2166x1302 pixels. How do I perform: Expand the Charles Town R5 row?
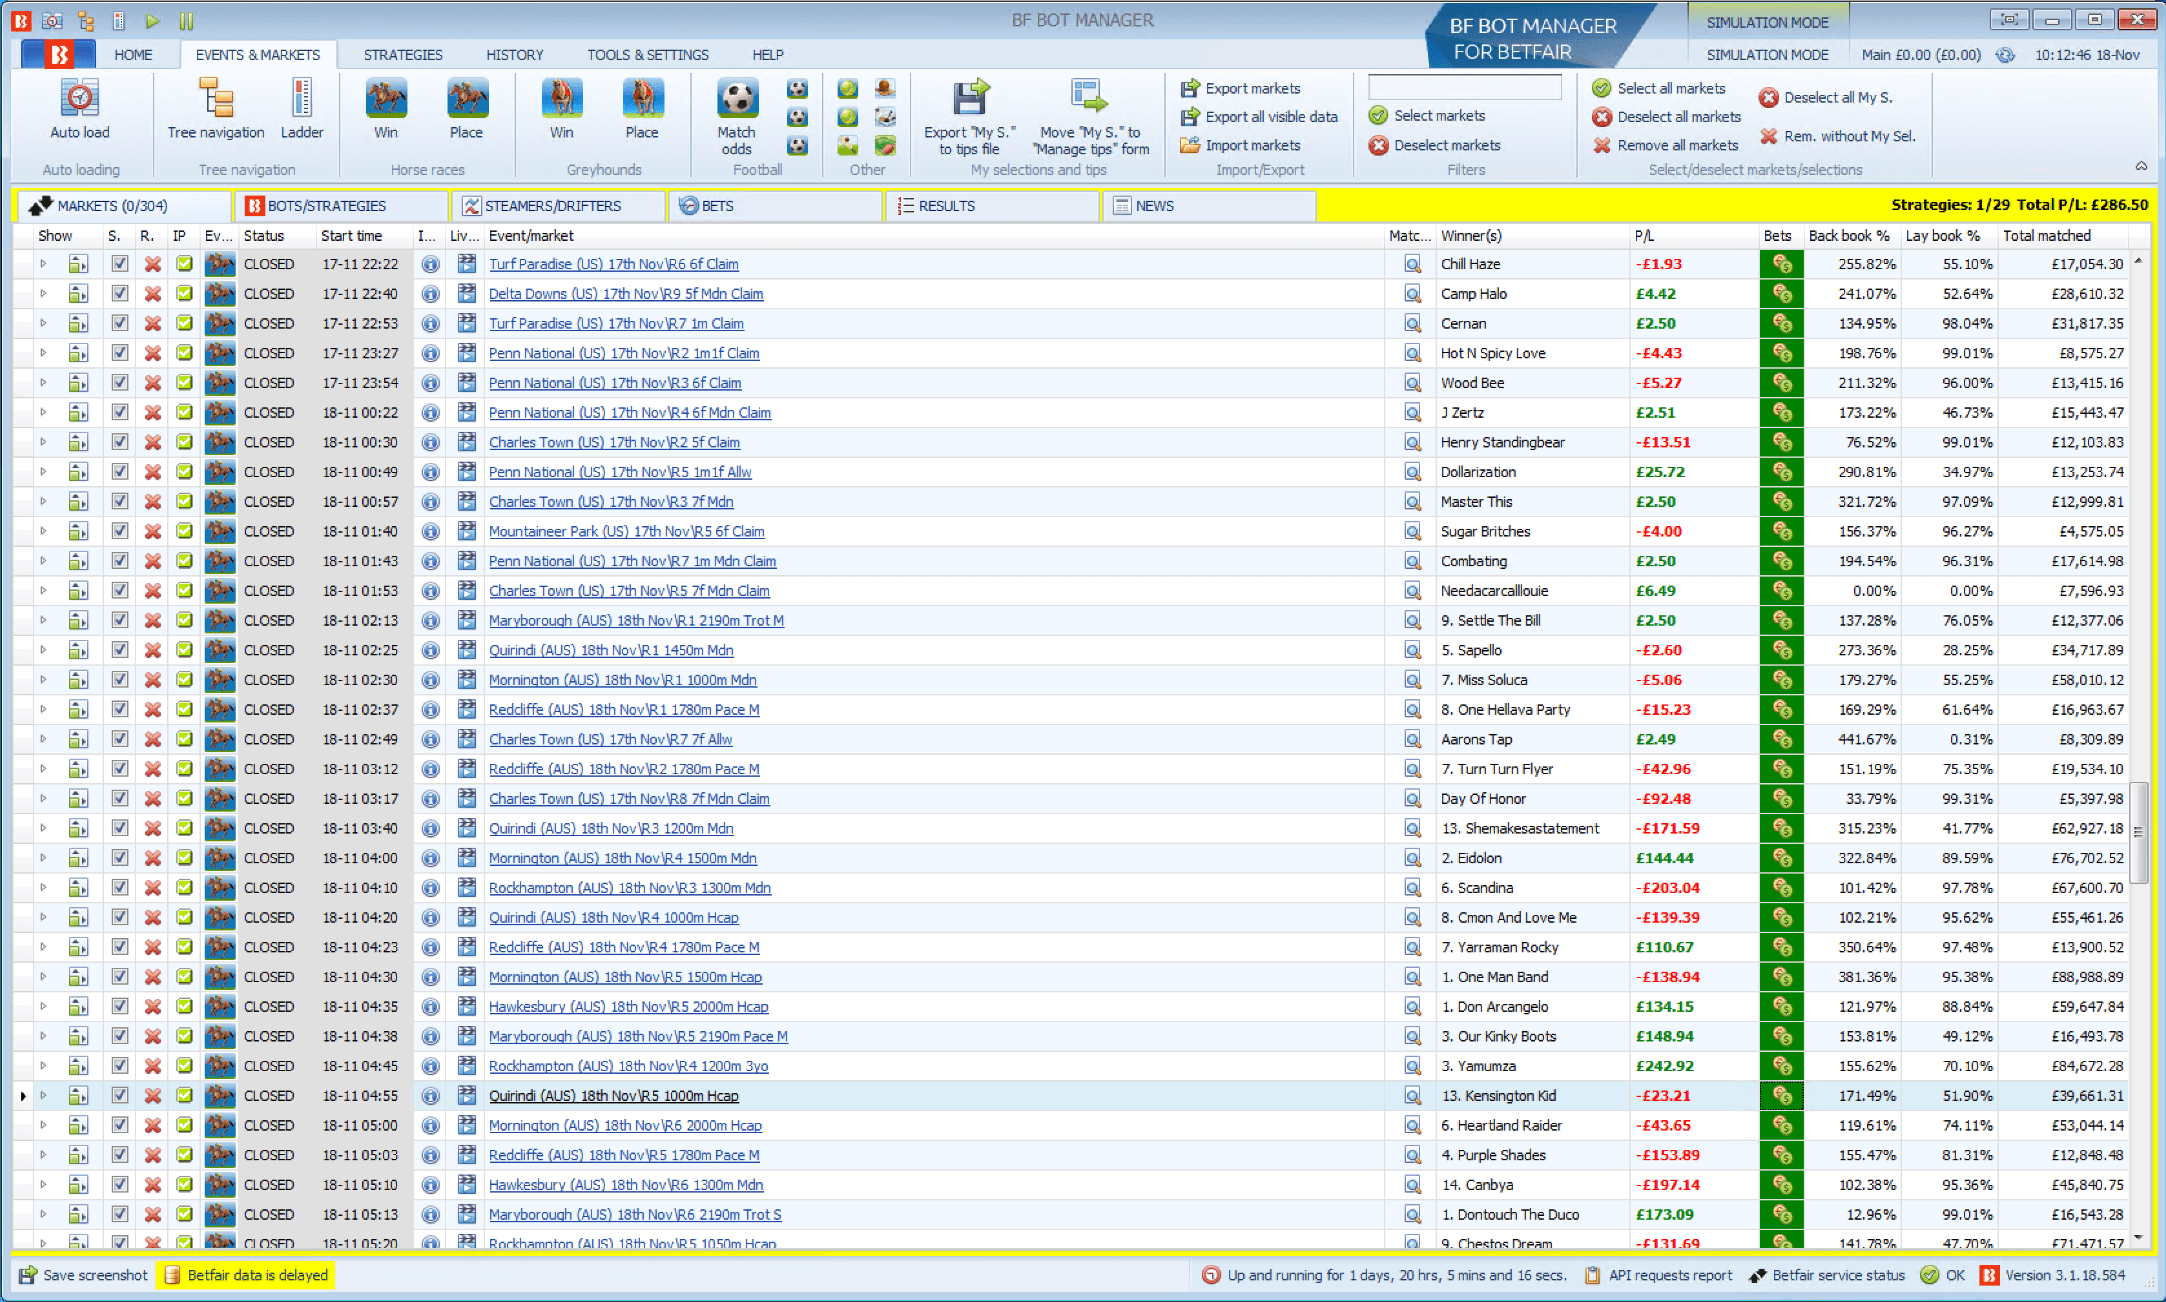43,591
